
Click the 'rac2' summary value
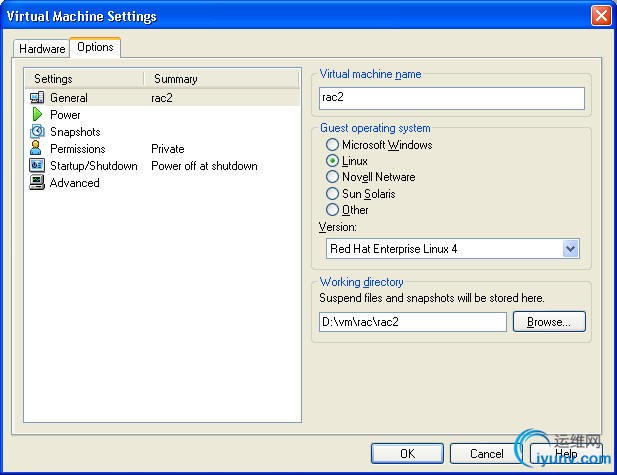[x=162, y=98]
